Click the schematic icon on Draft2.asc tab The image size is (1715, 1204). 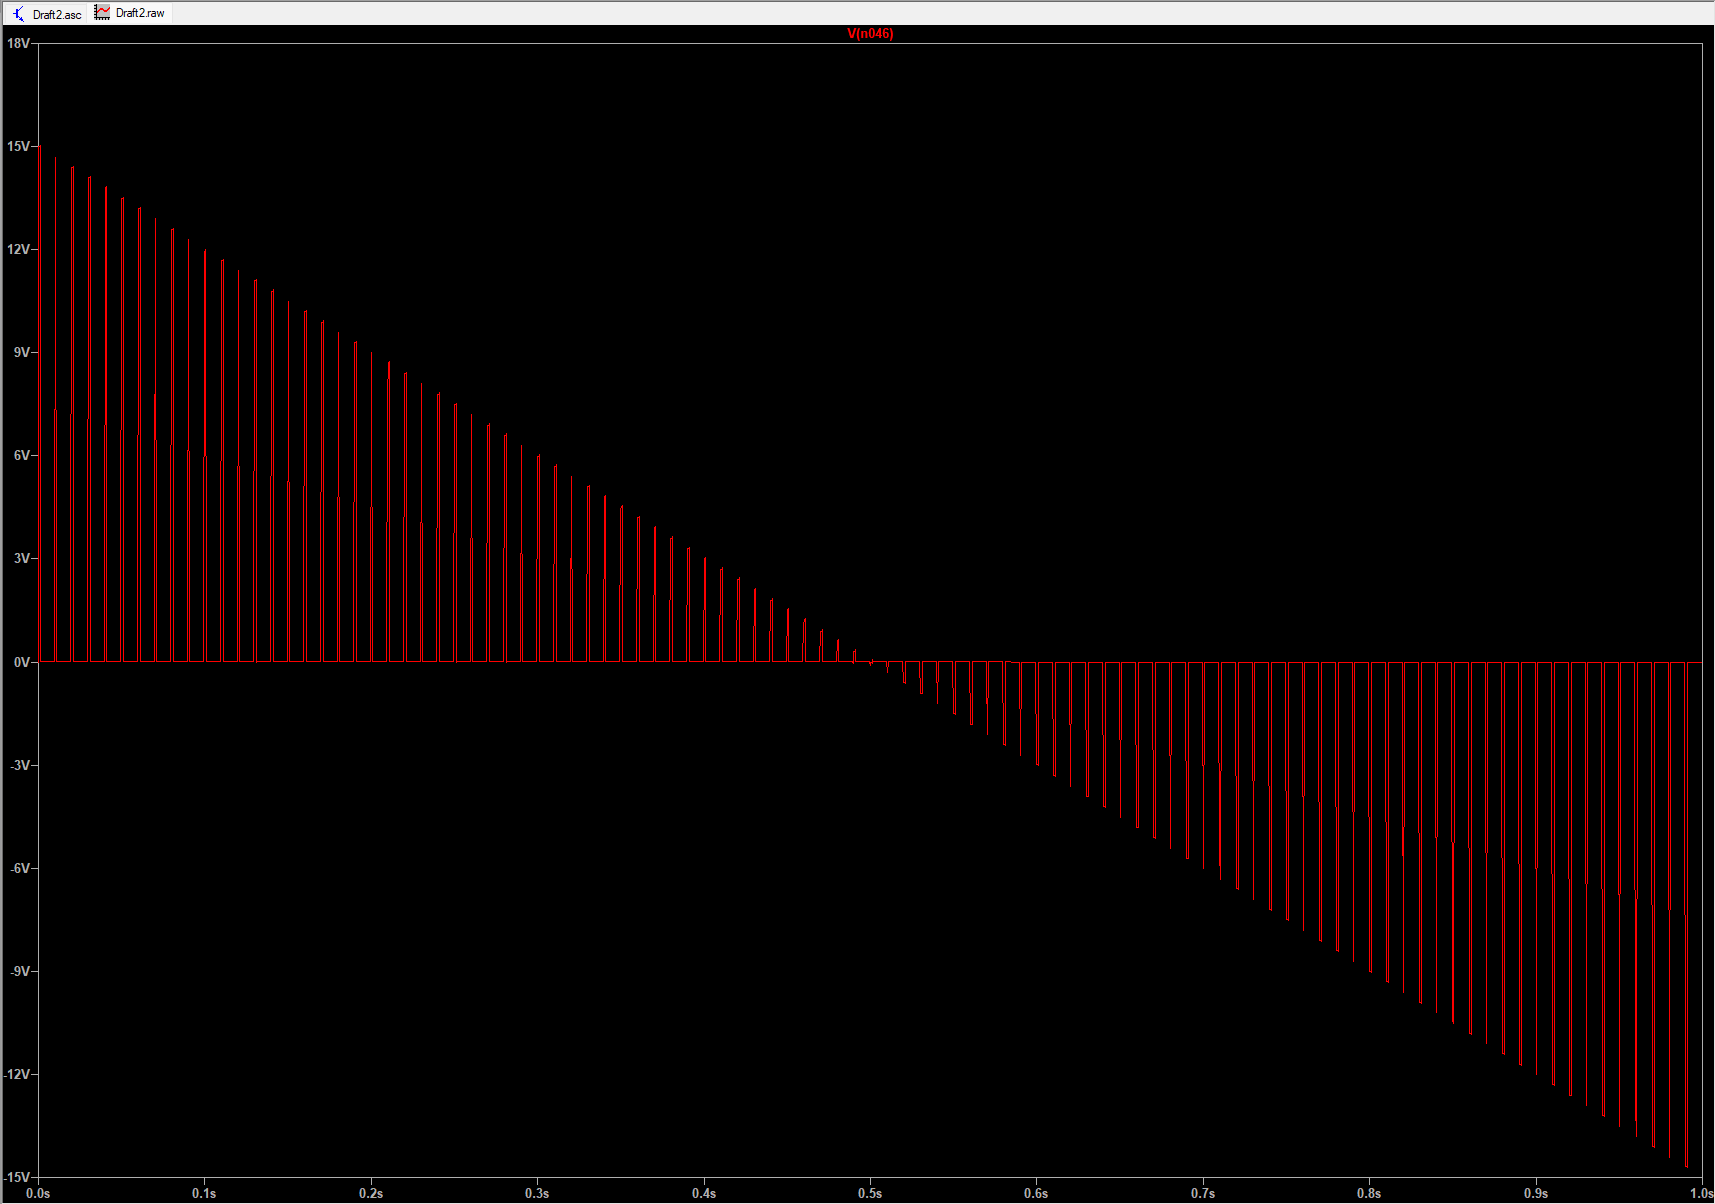pos(18,13)
